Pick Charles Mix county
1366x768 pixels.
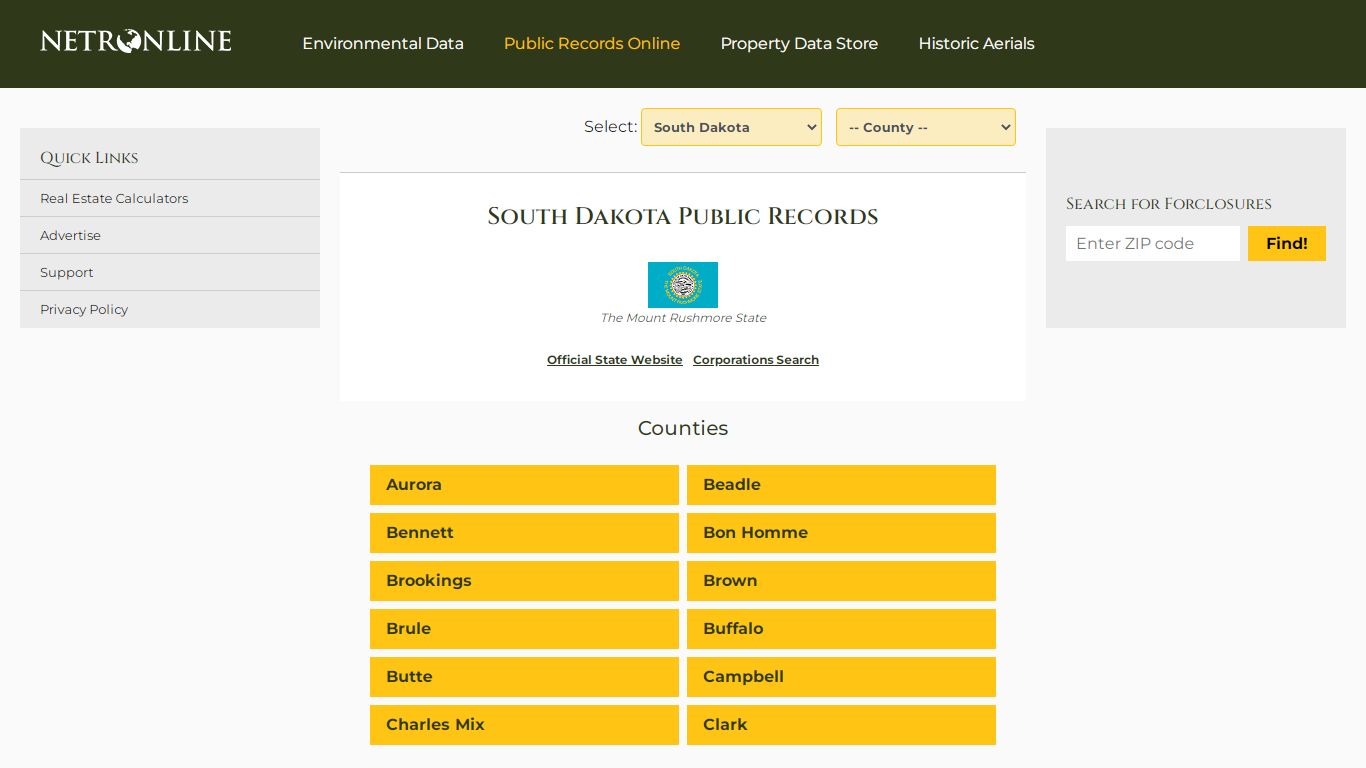(x=524, y=725)
